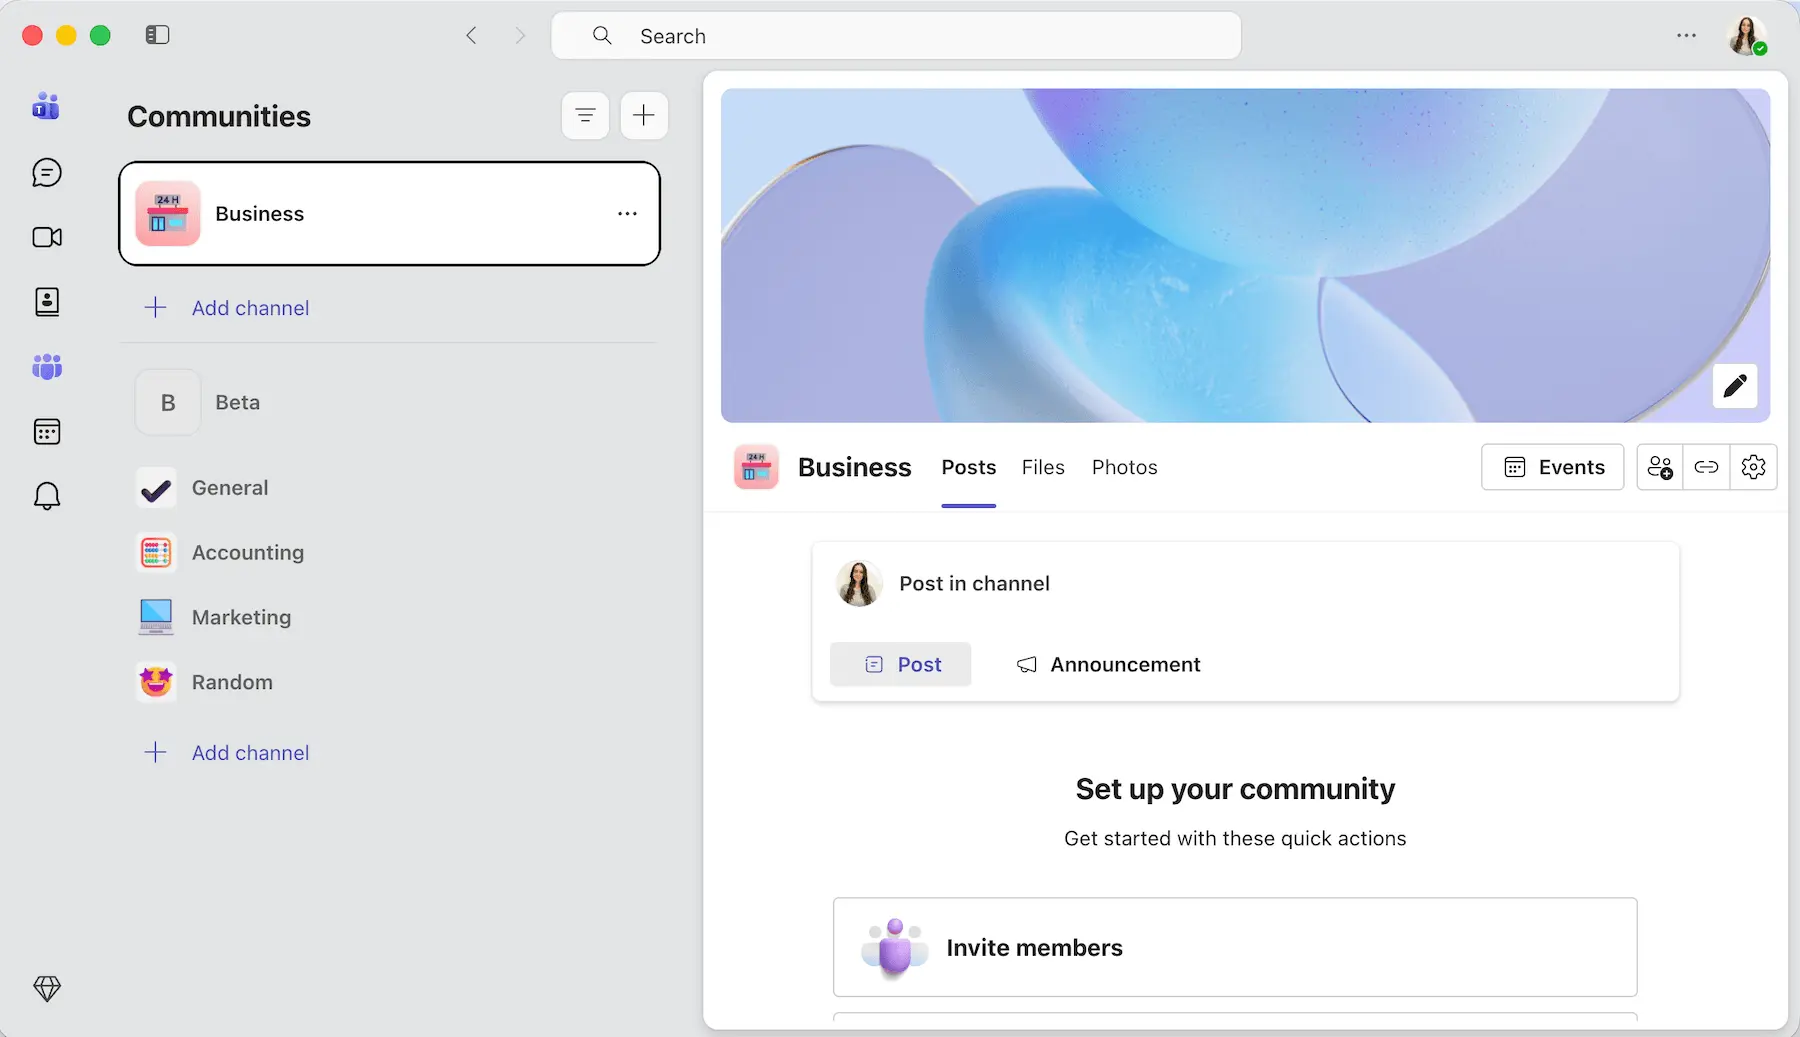Toggle the sidebar panel icon
This screenshot has width=1800, height=1037.
157,35
